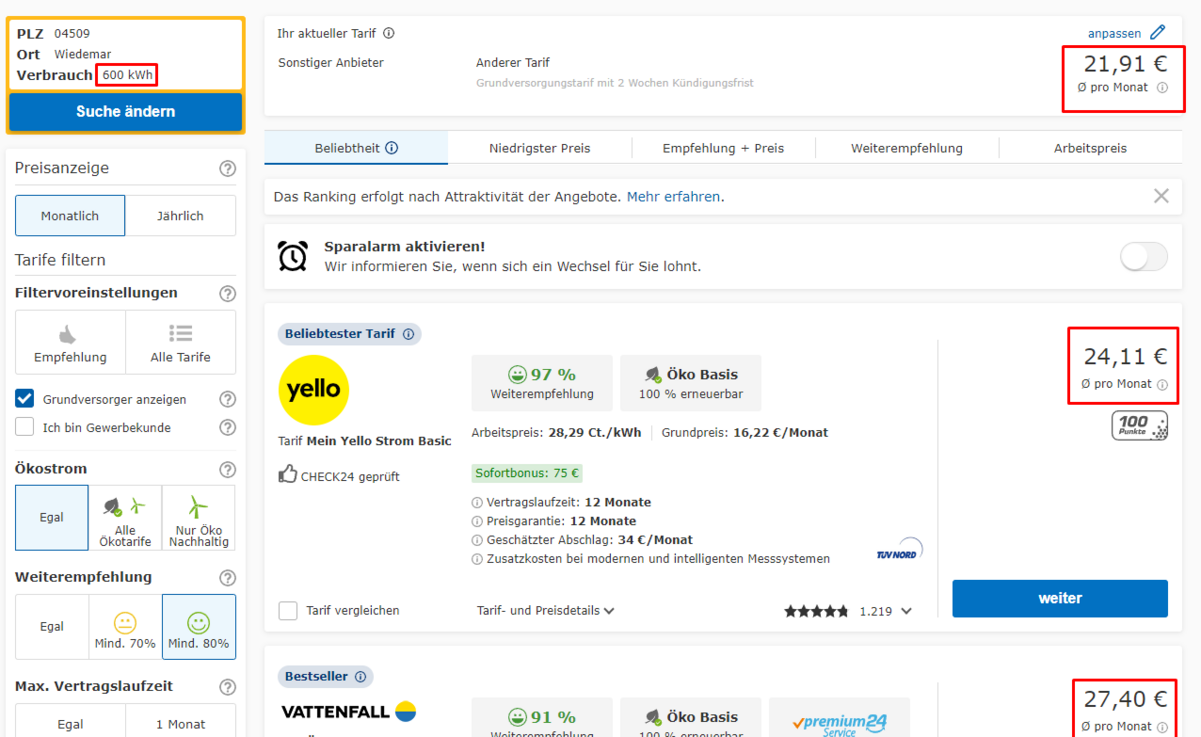The height and width of the screenshot is (737, 1201).
Task: Click info icon beside Geschätzter Abschlag
Action: pos(477,540)
